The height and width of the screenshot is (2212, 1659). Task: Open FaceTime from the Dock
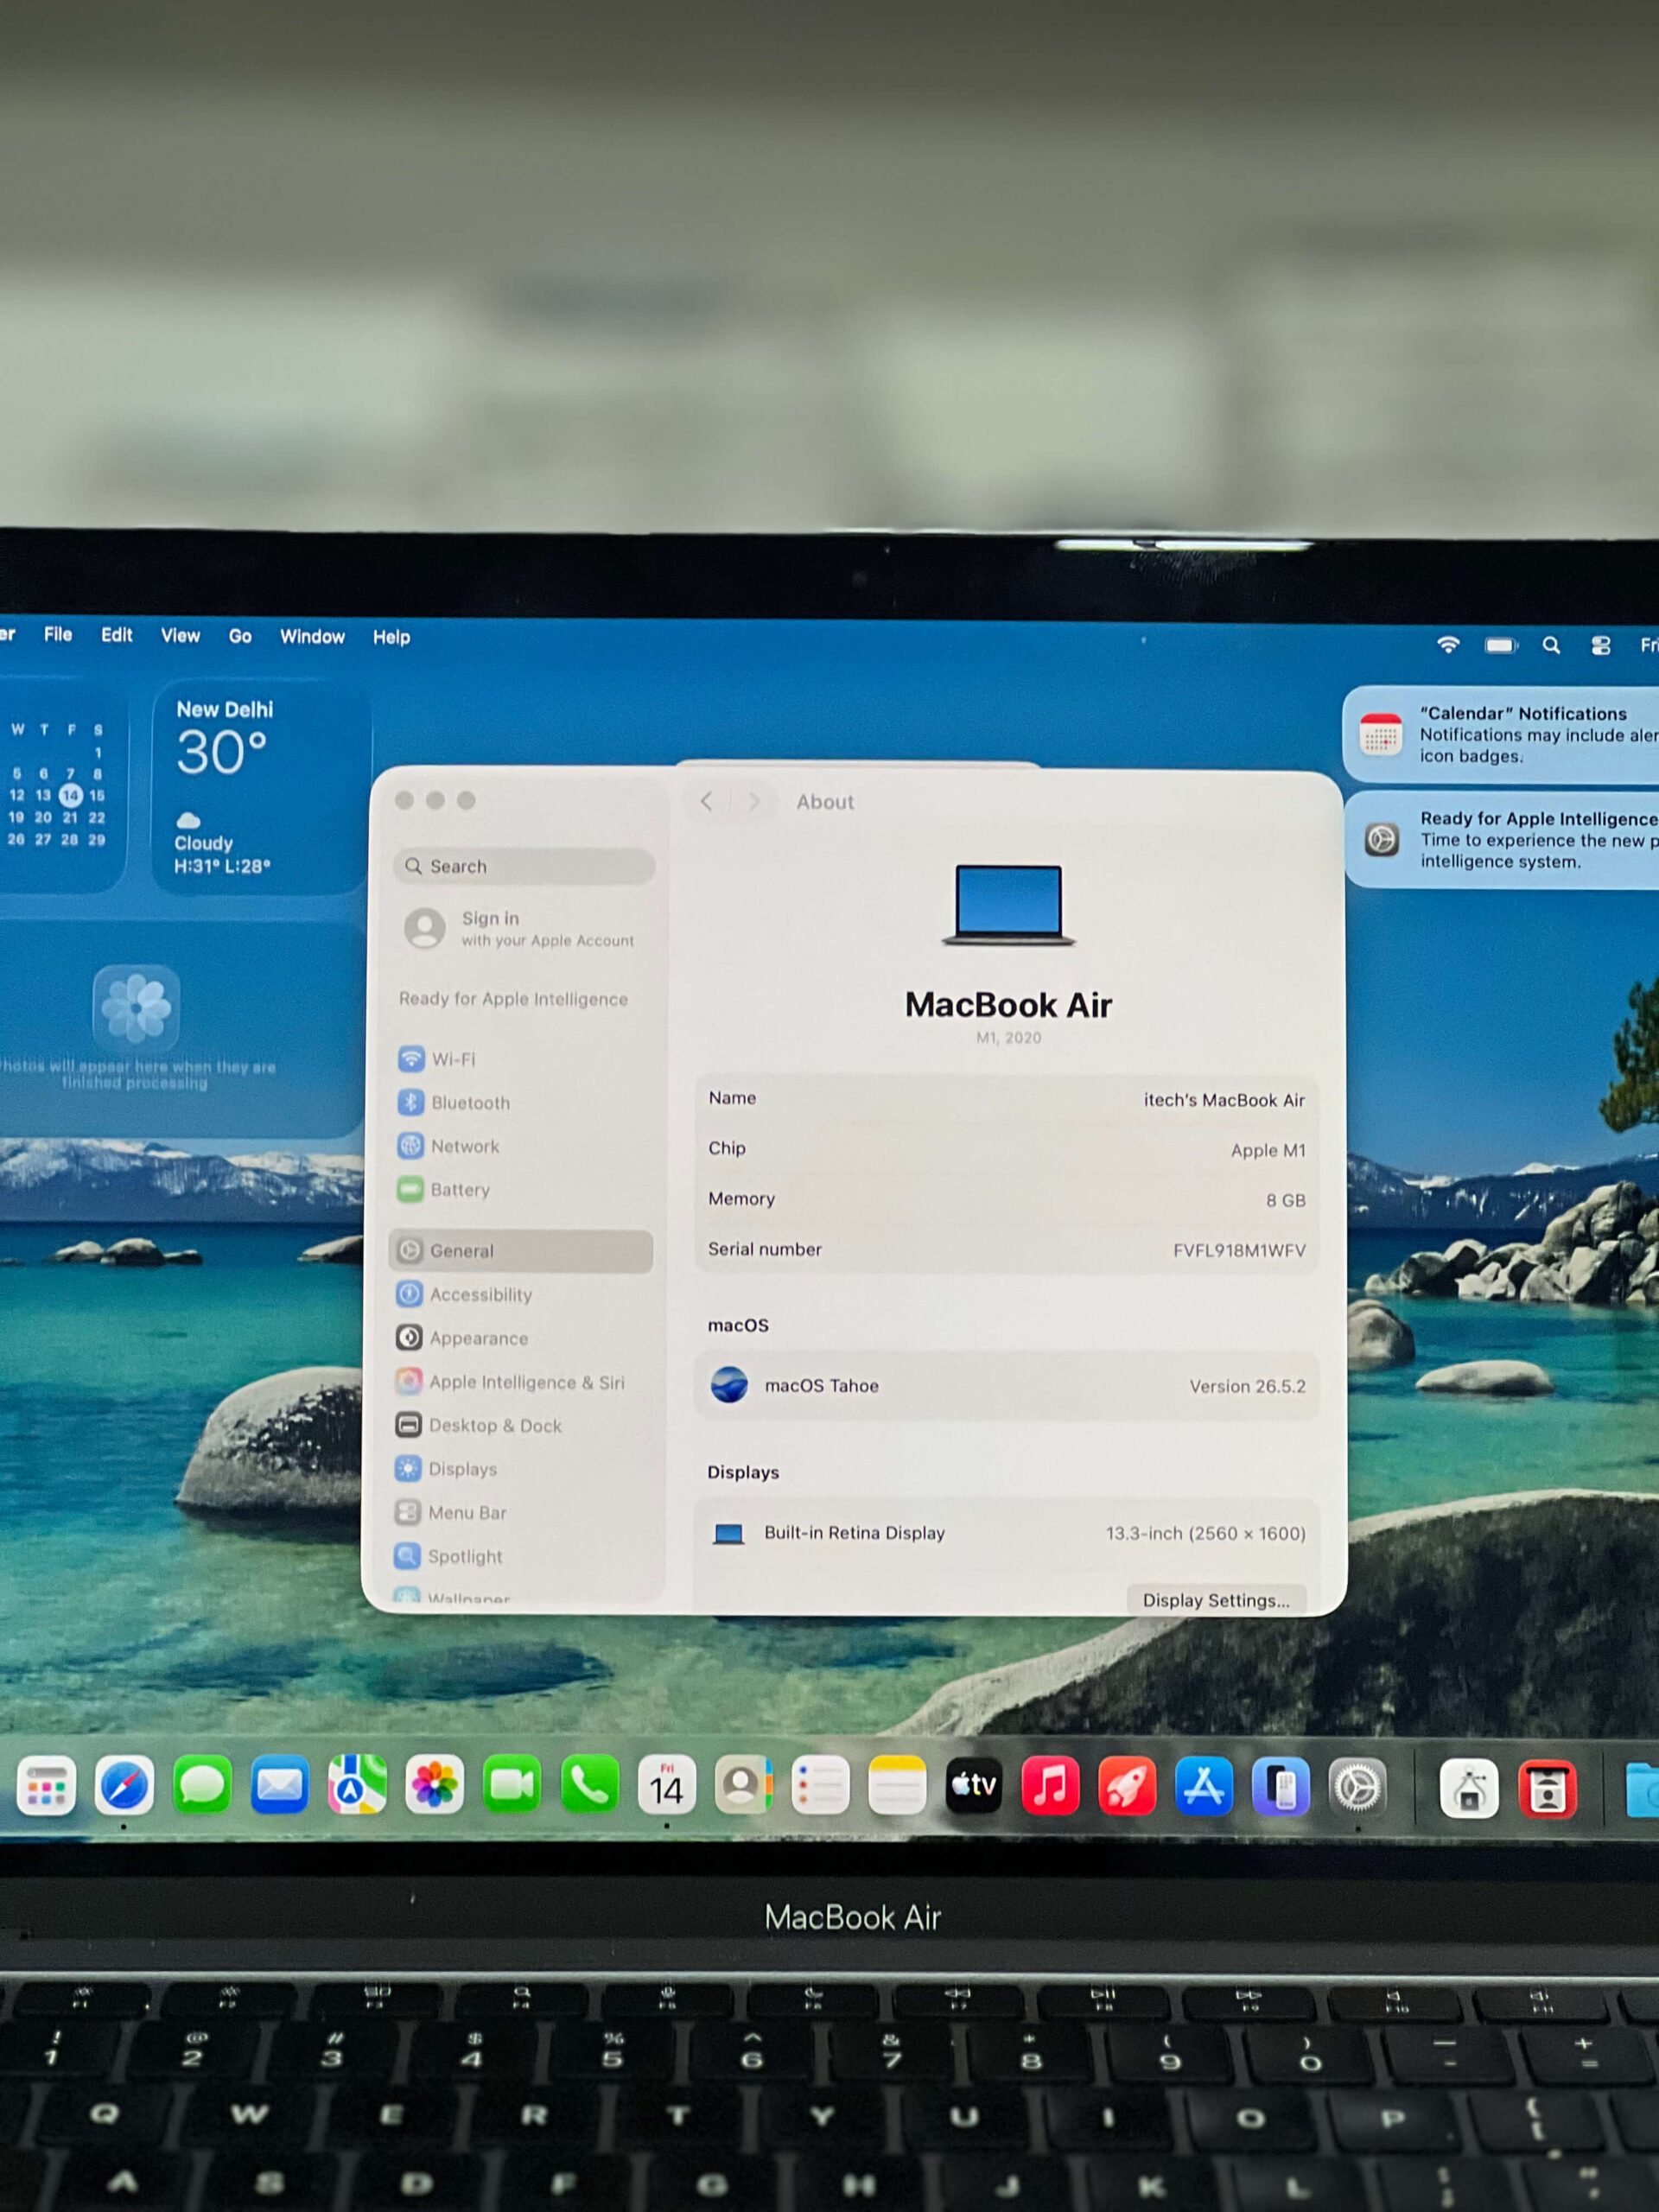pos(512,1786)
